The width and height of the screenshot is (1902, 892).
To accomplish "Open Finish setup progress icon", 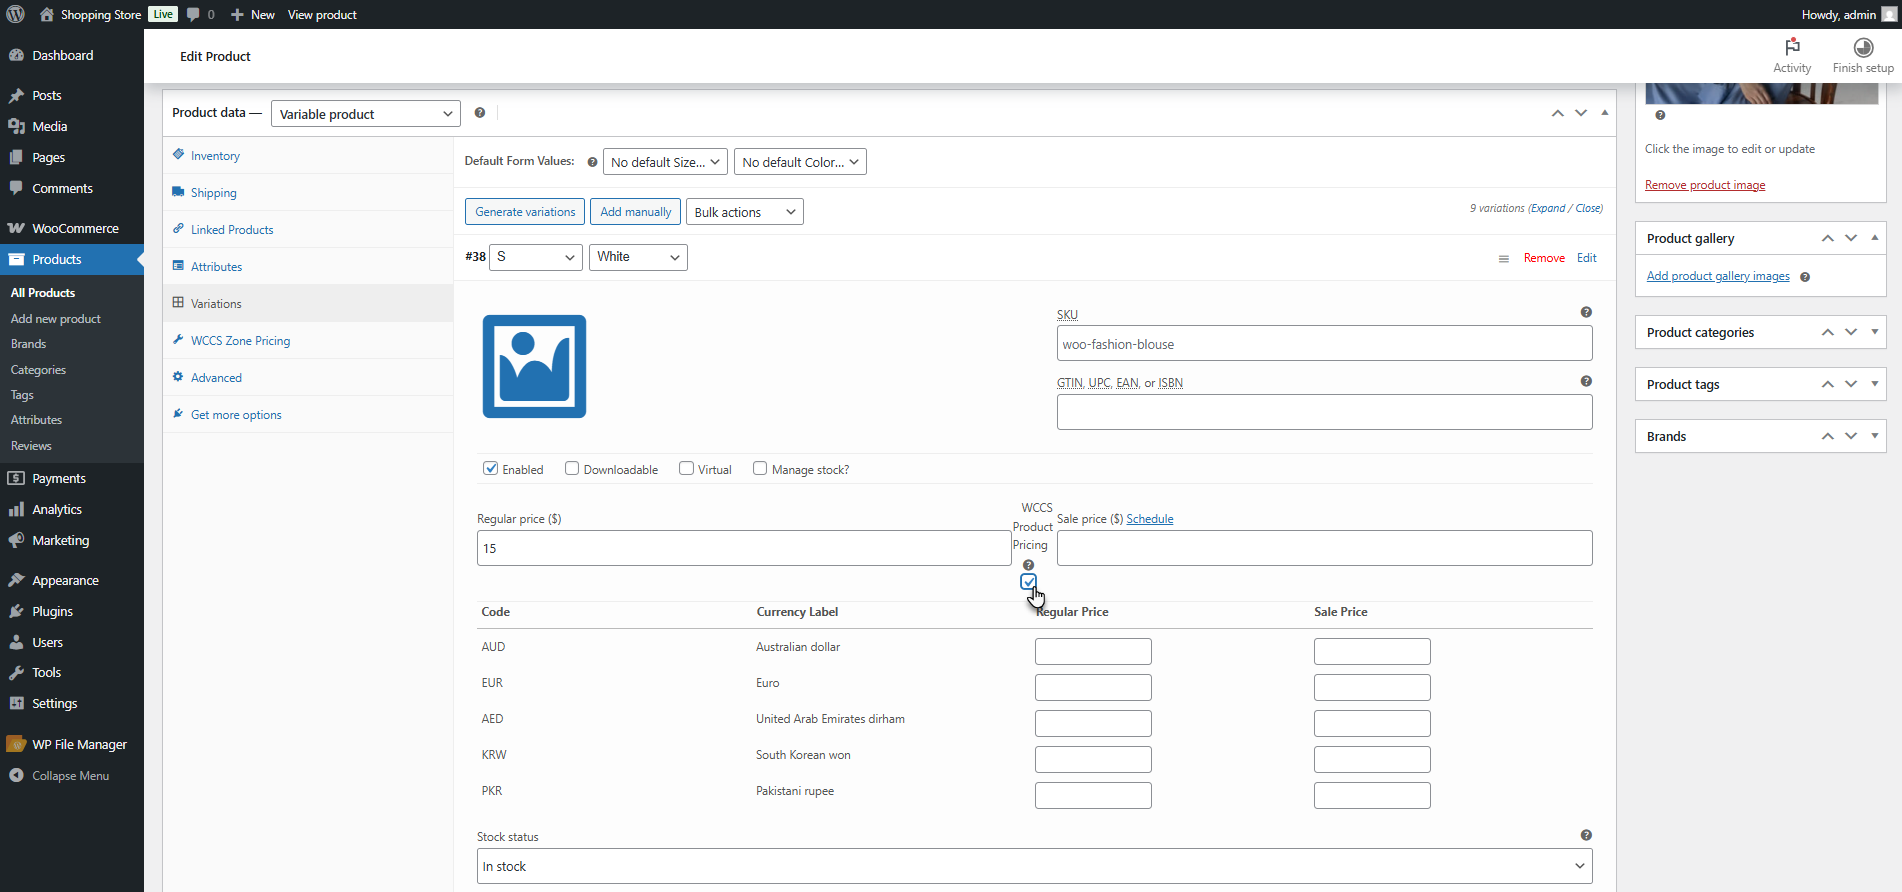I will click(1863, 47).
